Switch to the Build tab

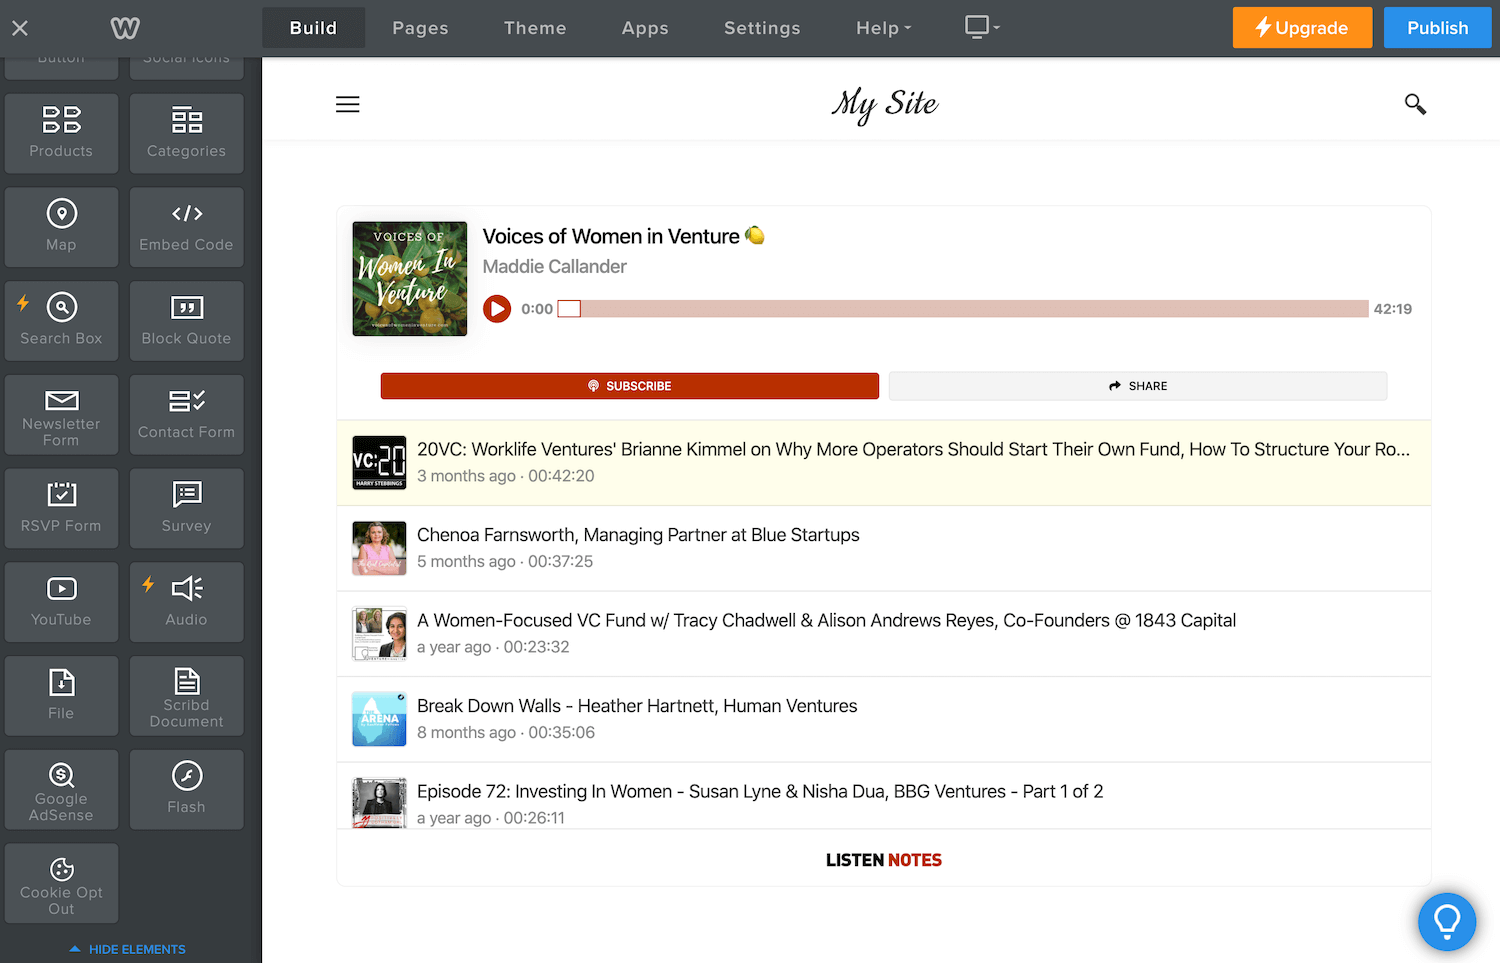pyautogui.click(x=313, y=28)
